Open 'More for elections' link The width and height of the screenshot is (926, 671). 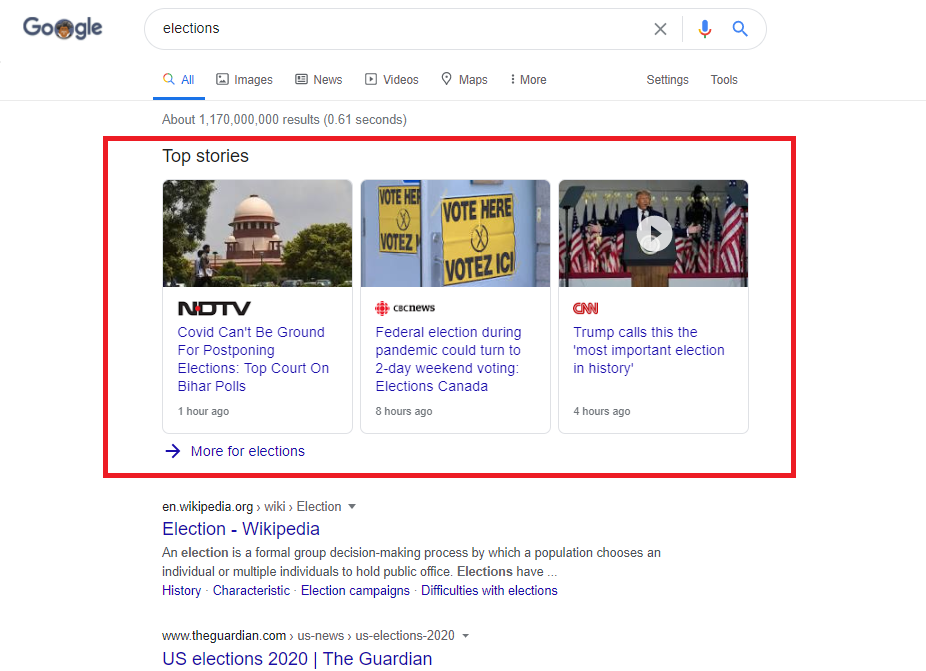coord(248,451)
